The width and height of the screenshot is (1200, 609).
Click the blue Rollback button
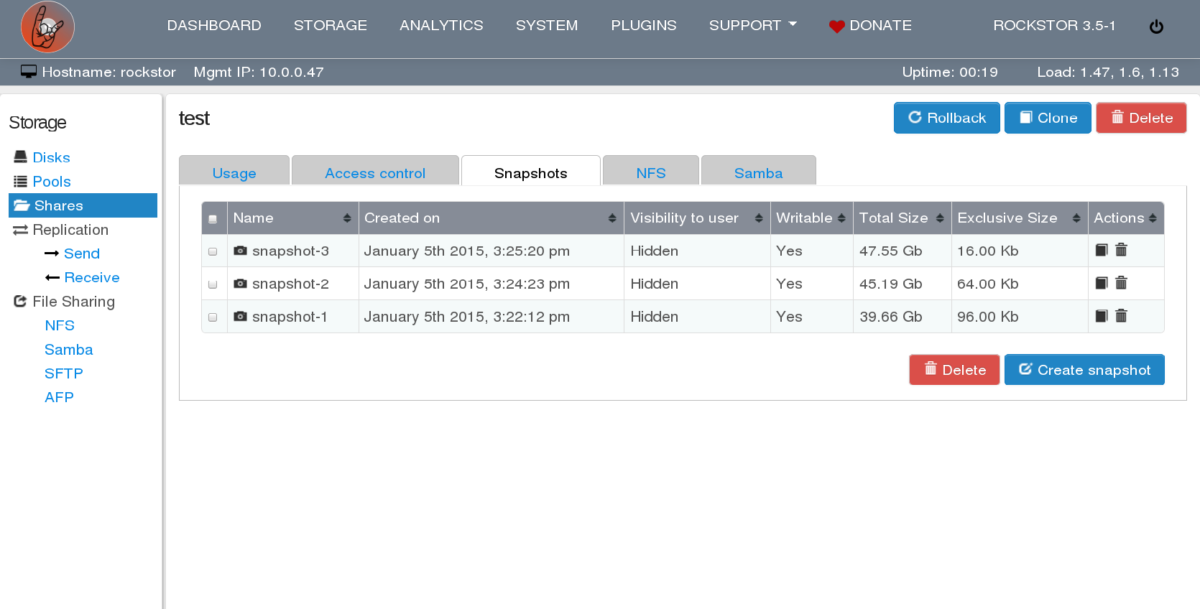pos(946,118)
